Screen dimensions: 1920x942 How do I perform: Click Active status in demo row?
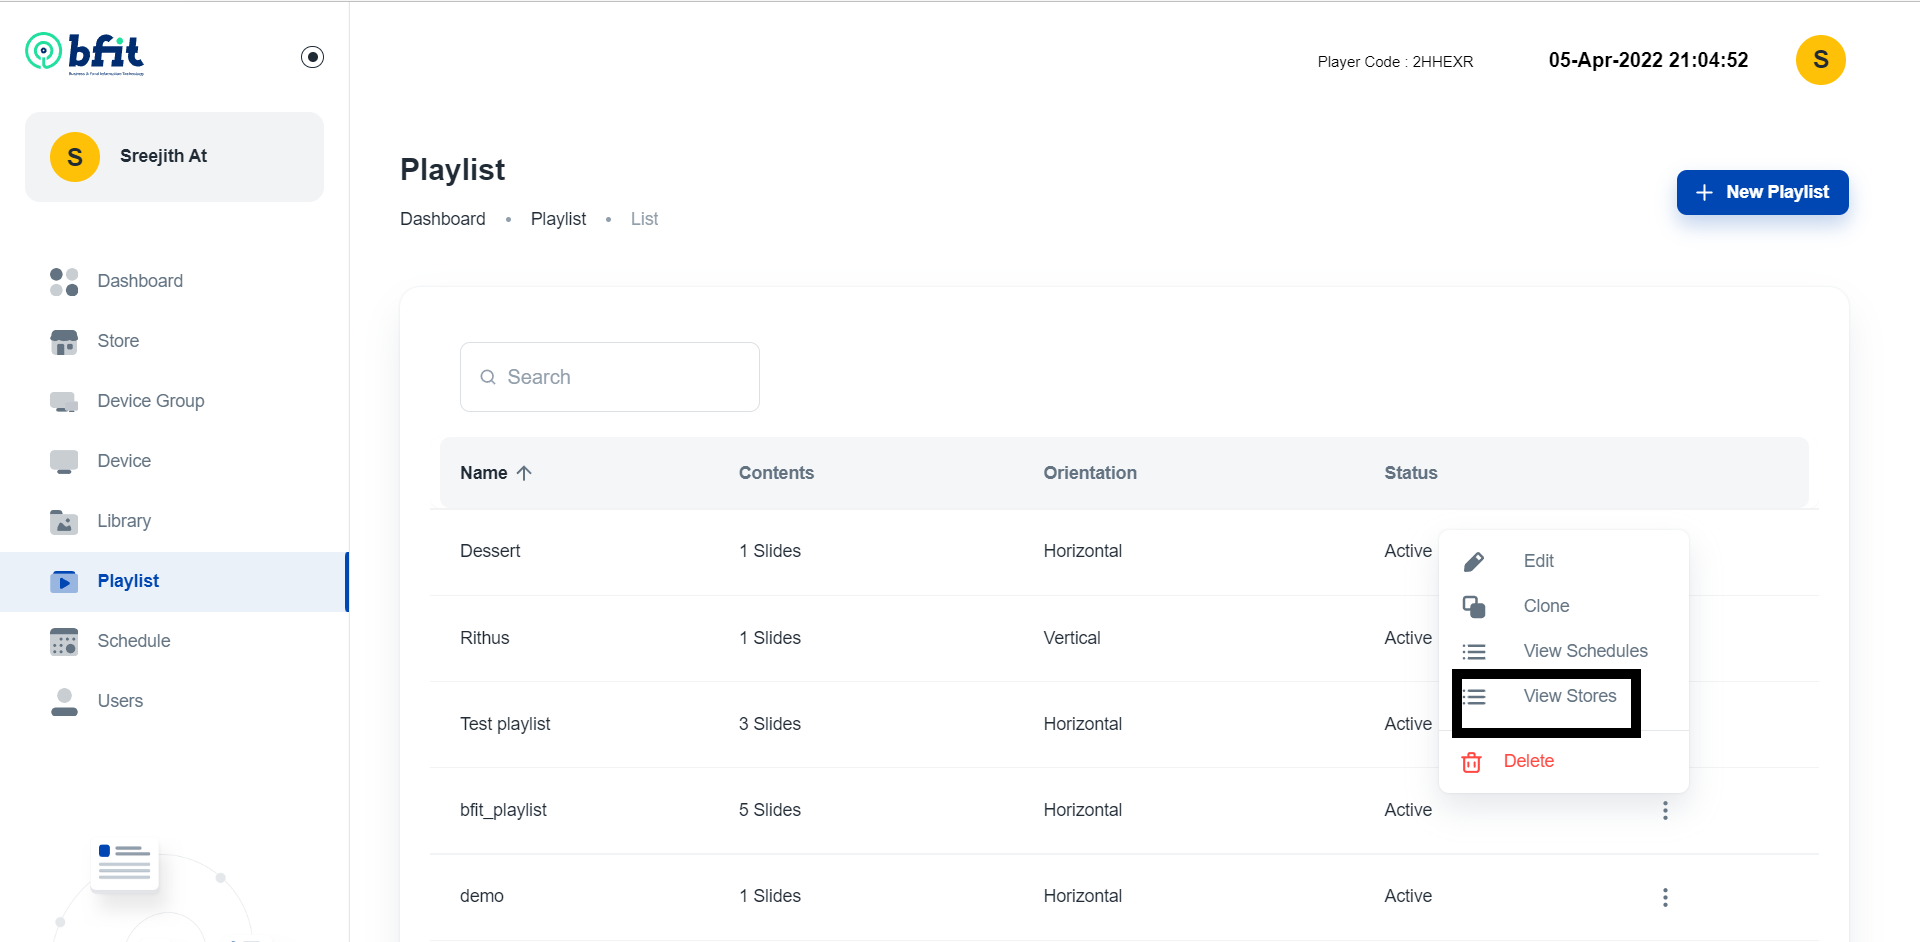1408,896
